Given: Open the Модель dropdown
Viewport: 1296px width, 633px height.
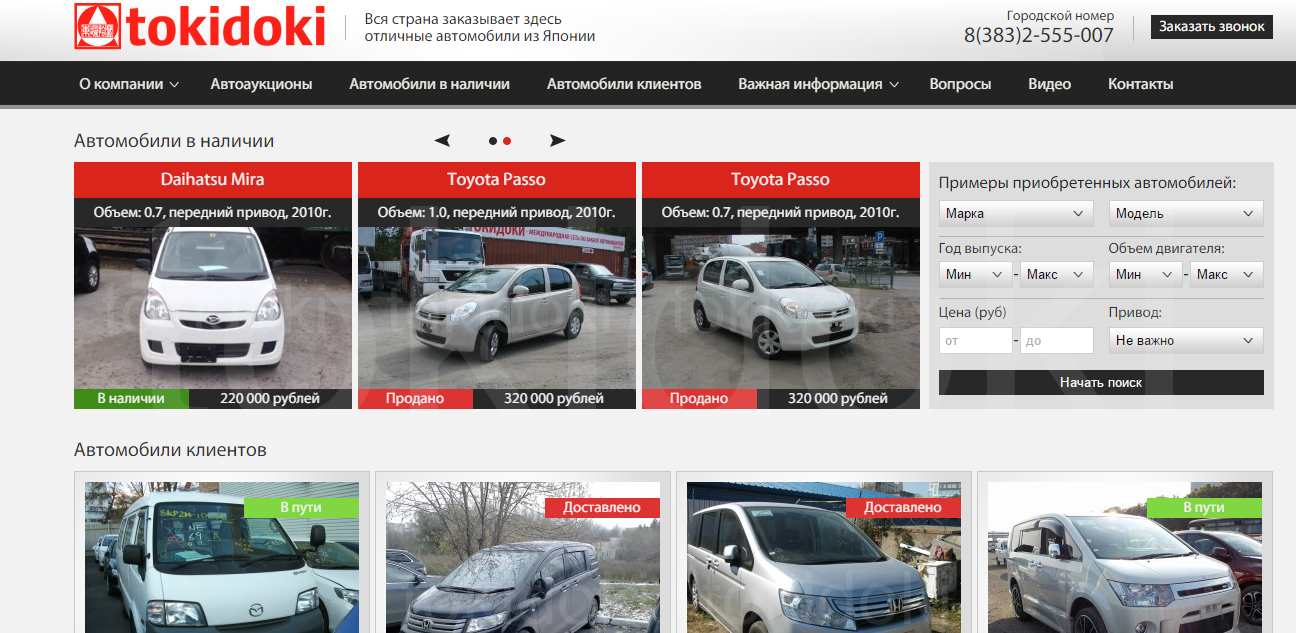Looking at the screenshot, I should [x=1186, y=213].
